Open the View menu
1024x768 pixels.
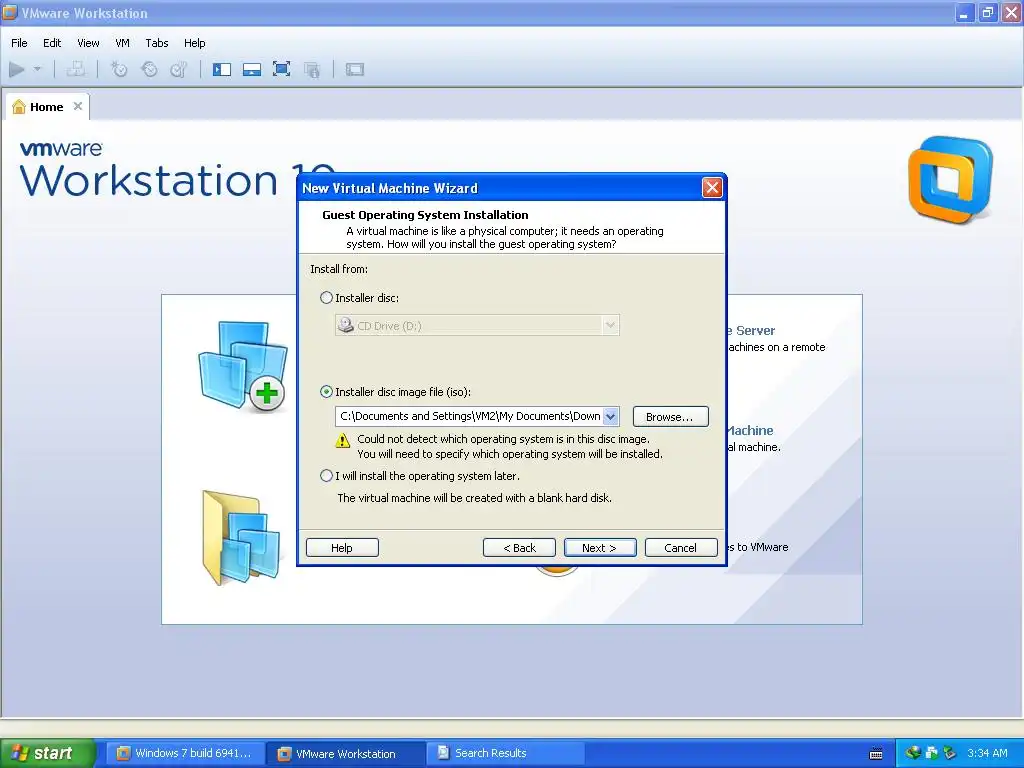tap(88, 43)
